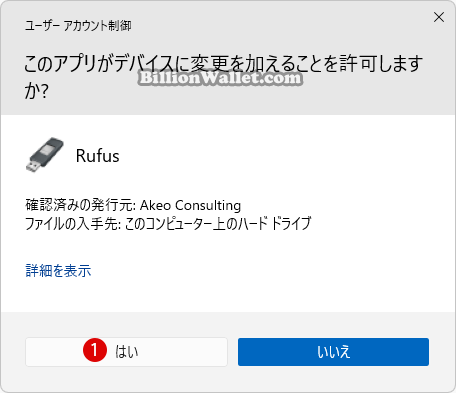
Task: Click the アカウント word in the title
Action: tap(84, 25)
